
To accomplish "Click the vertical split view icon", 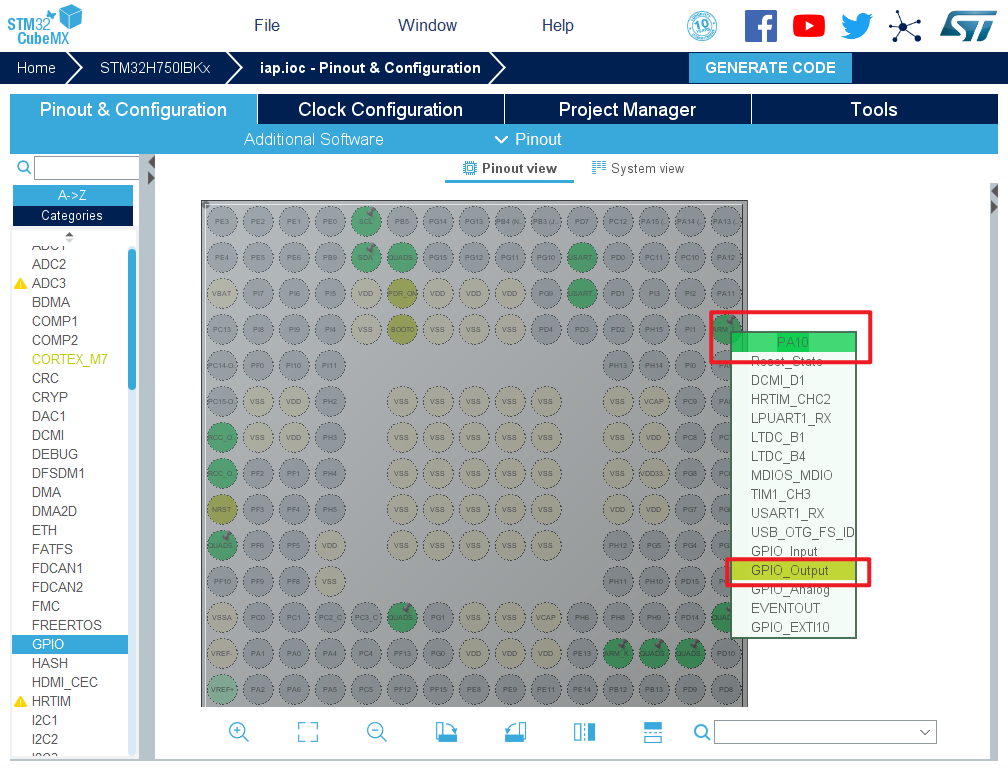I will pos(584,732).
